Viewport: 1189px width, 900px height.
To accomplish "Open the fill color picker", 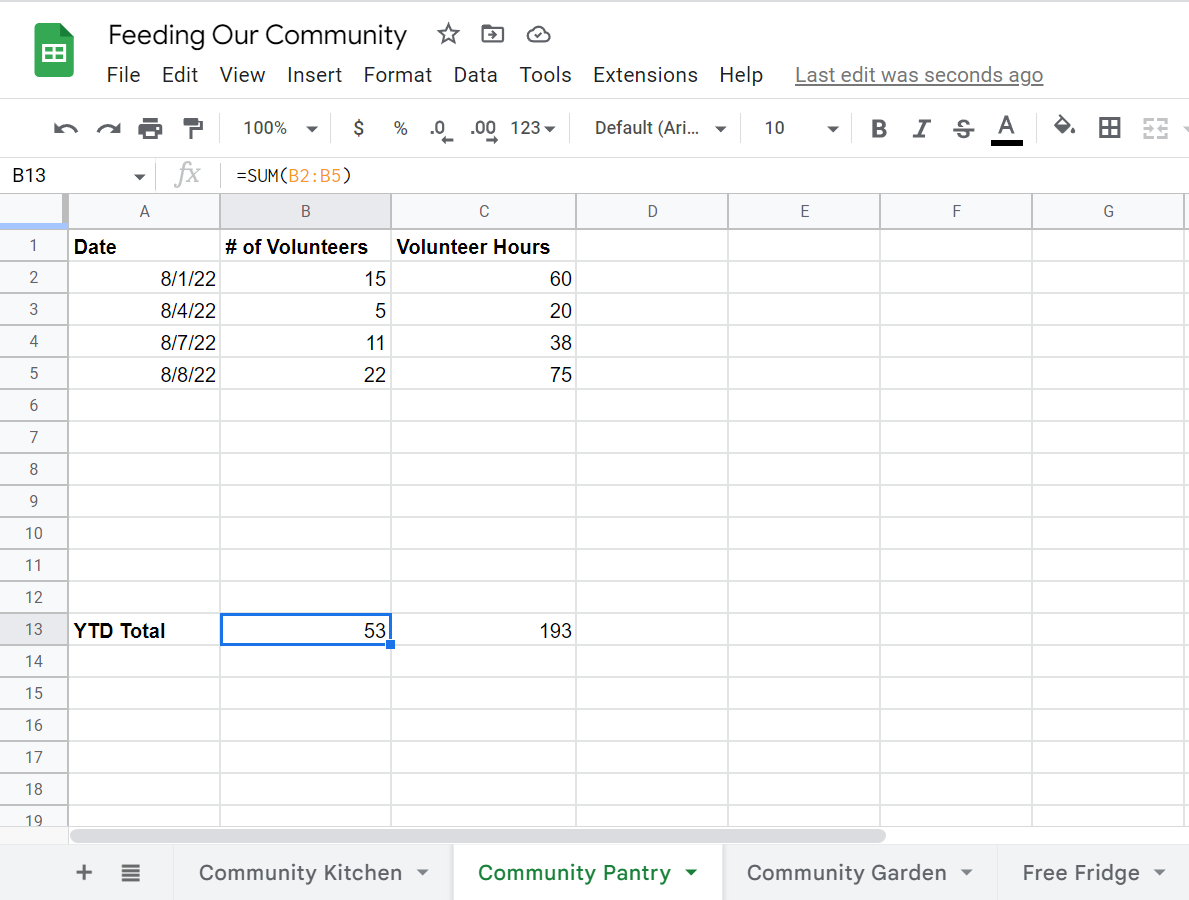I will coord(1064,128).
